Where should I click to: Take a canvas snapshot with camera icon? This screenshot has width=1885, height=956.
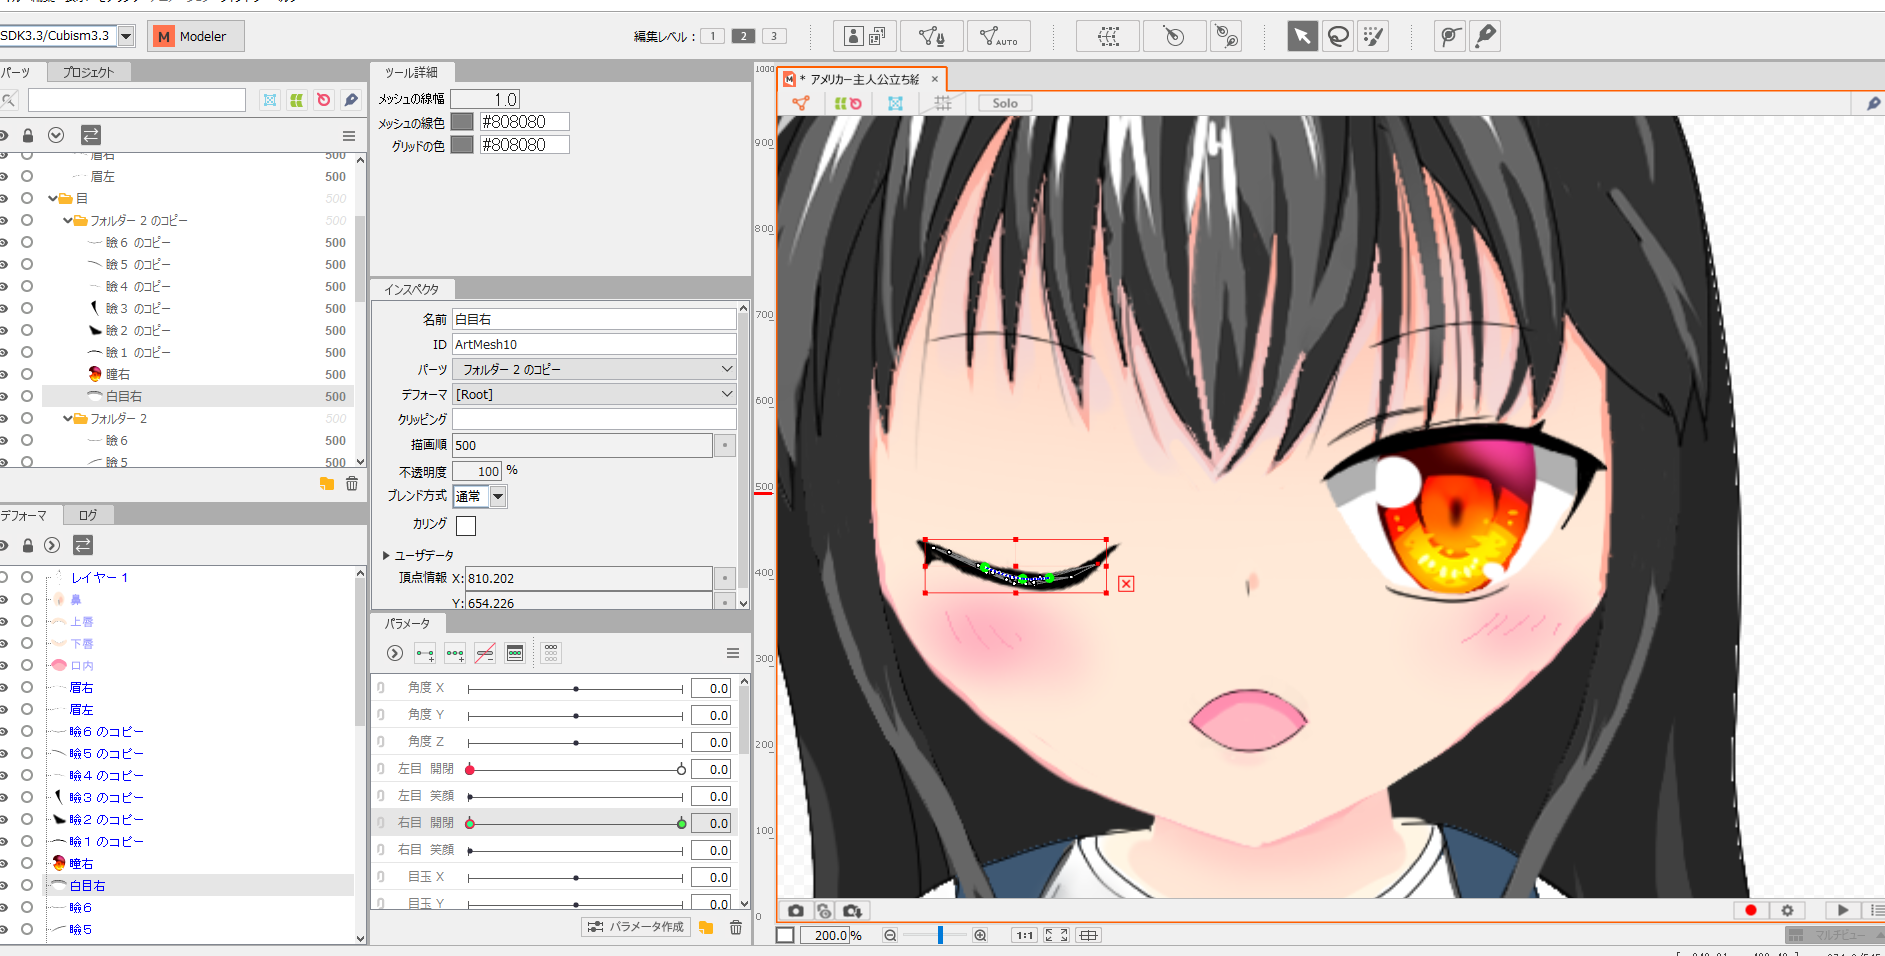796,910
